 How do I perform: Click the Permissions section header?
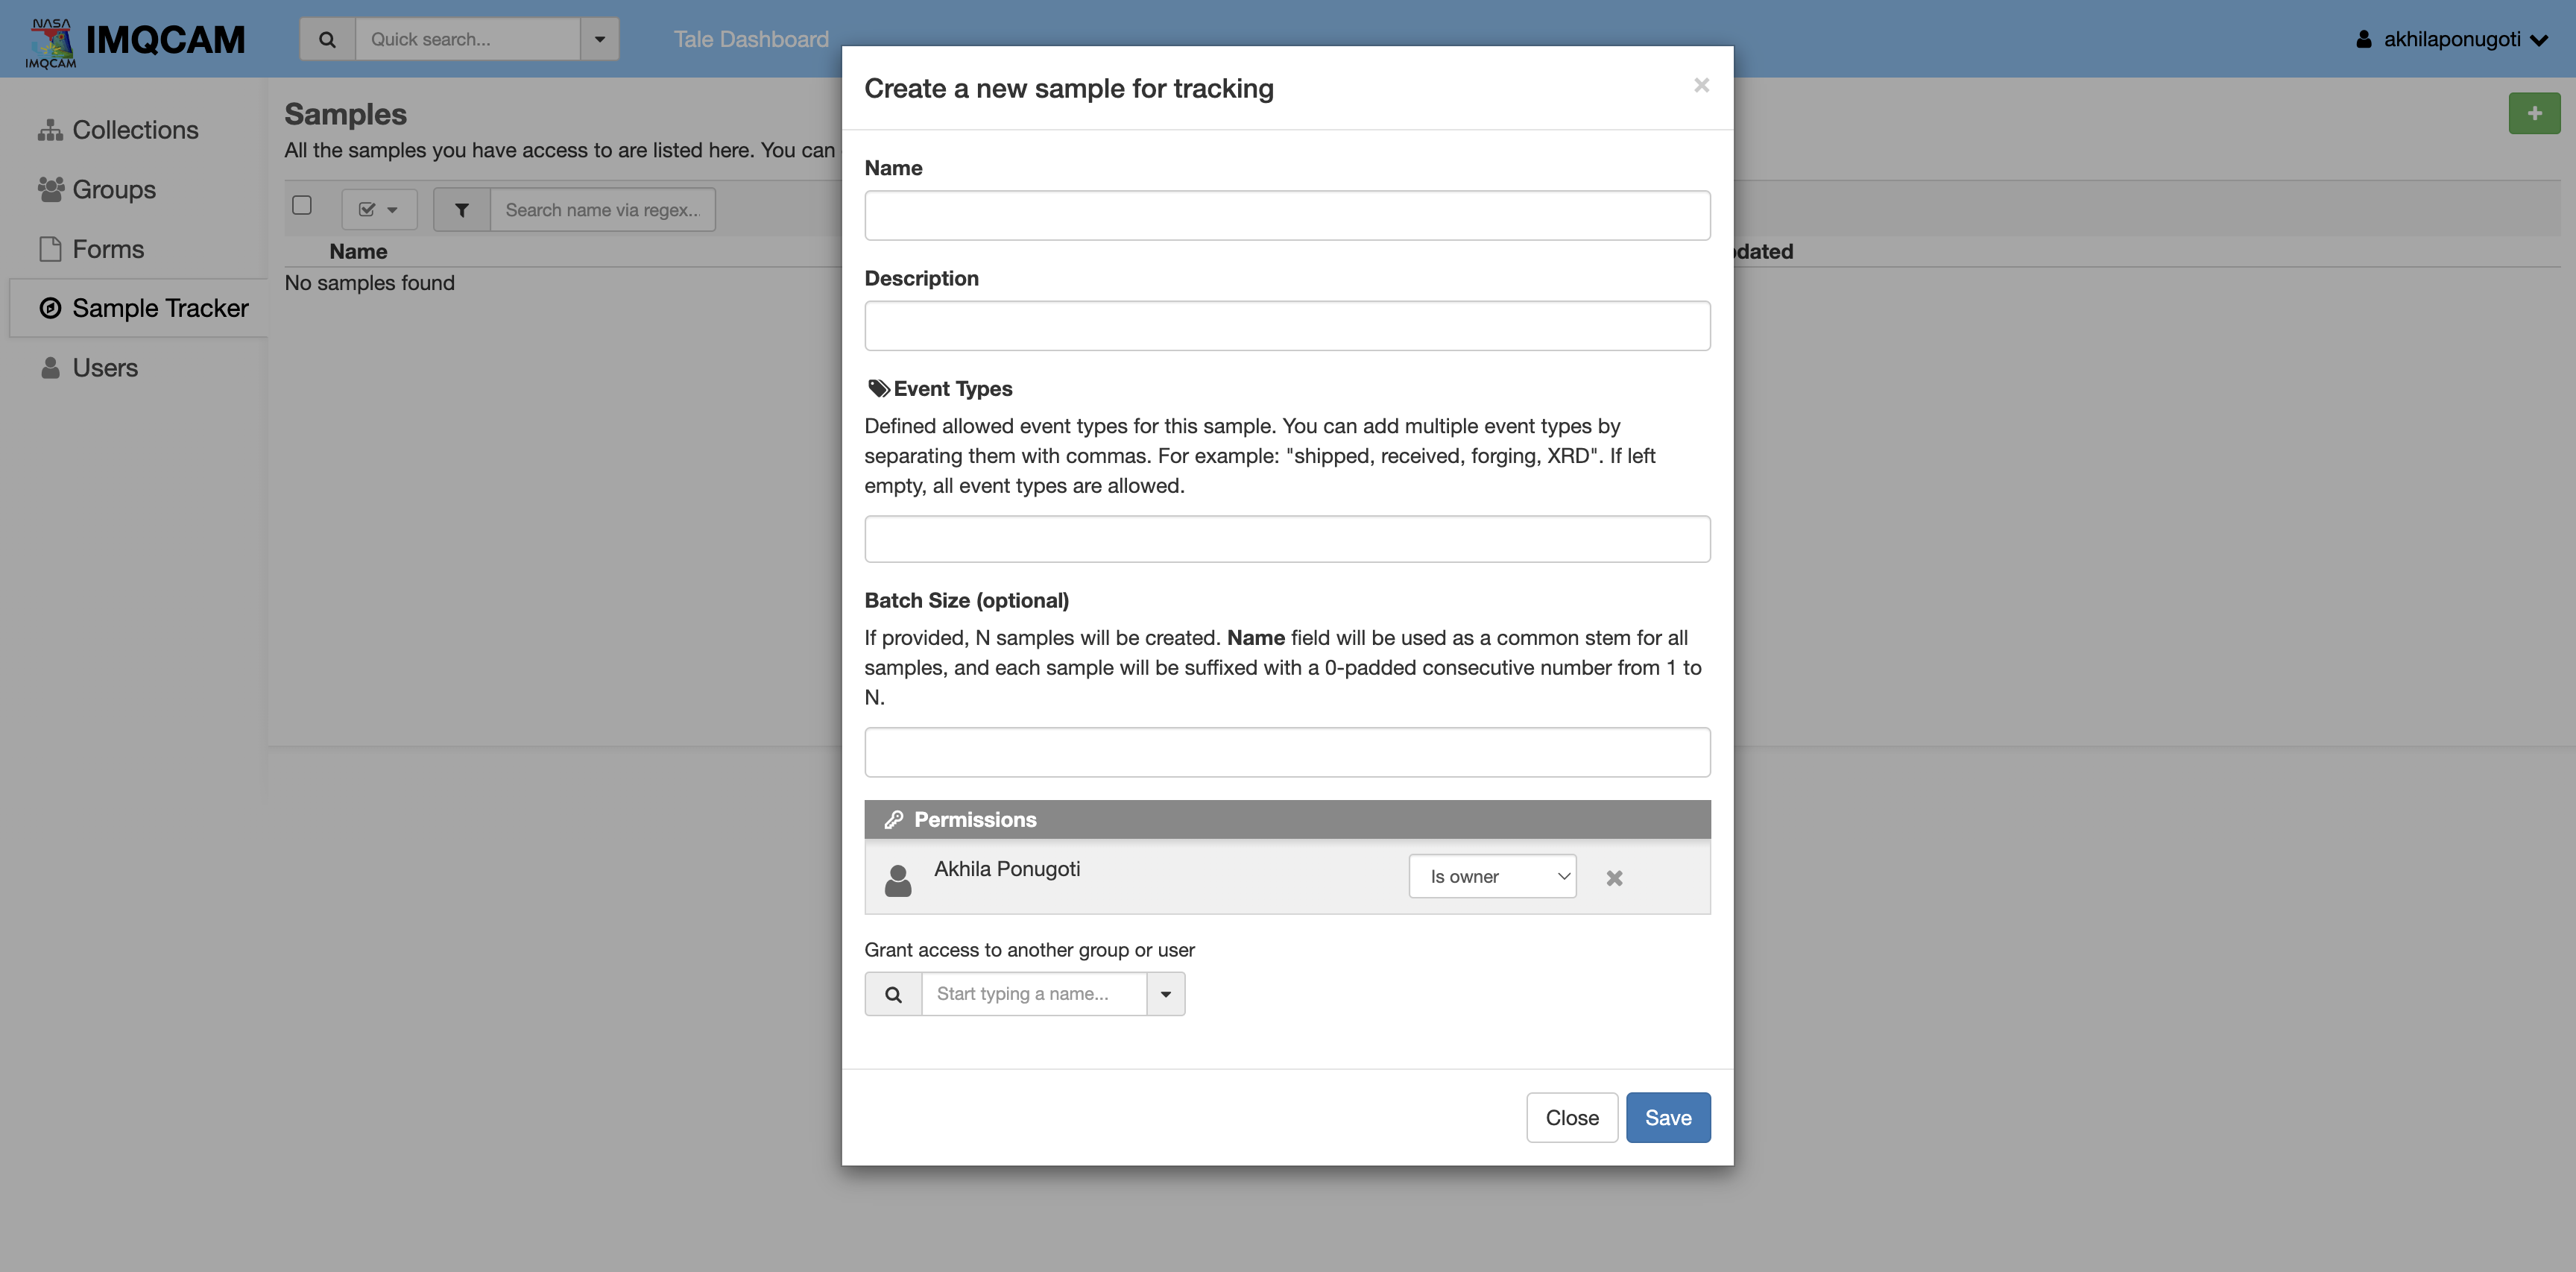1287,820
